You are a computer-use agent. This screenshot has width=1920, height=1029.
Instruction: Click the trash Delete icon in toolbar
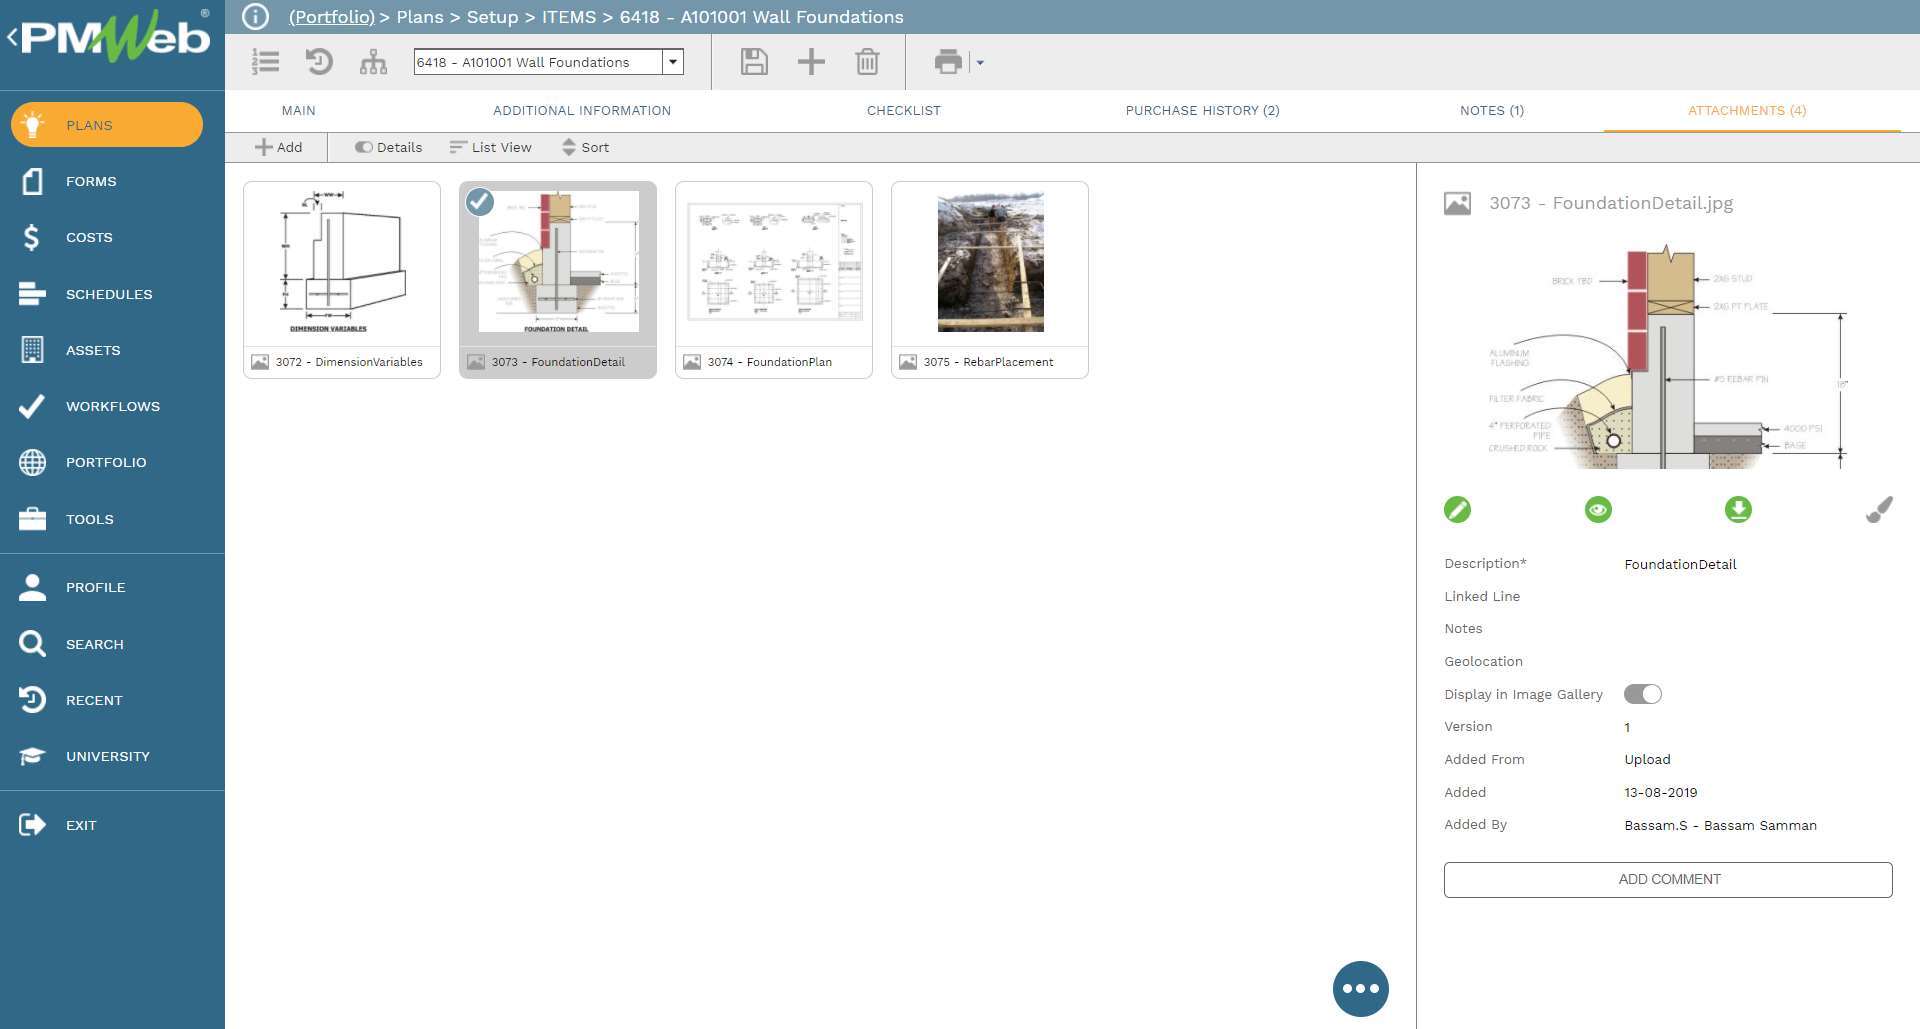(x=867, y=62)
